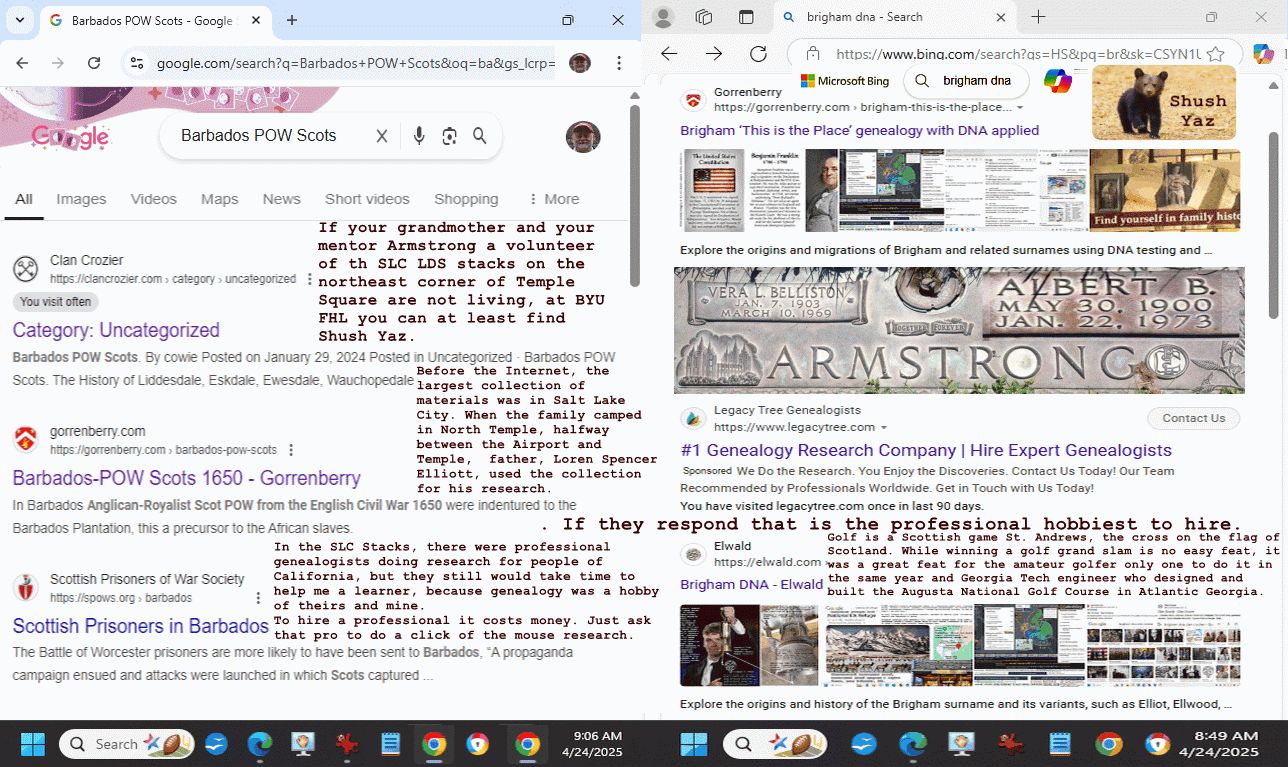Open the Armstrong gravestone image
The image size is (1288, 767).
pyautogui.click(x=959, y=331)
